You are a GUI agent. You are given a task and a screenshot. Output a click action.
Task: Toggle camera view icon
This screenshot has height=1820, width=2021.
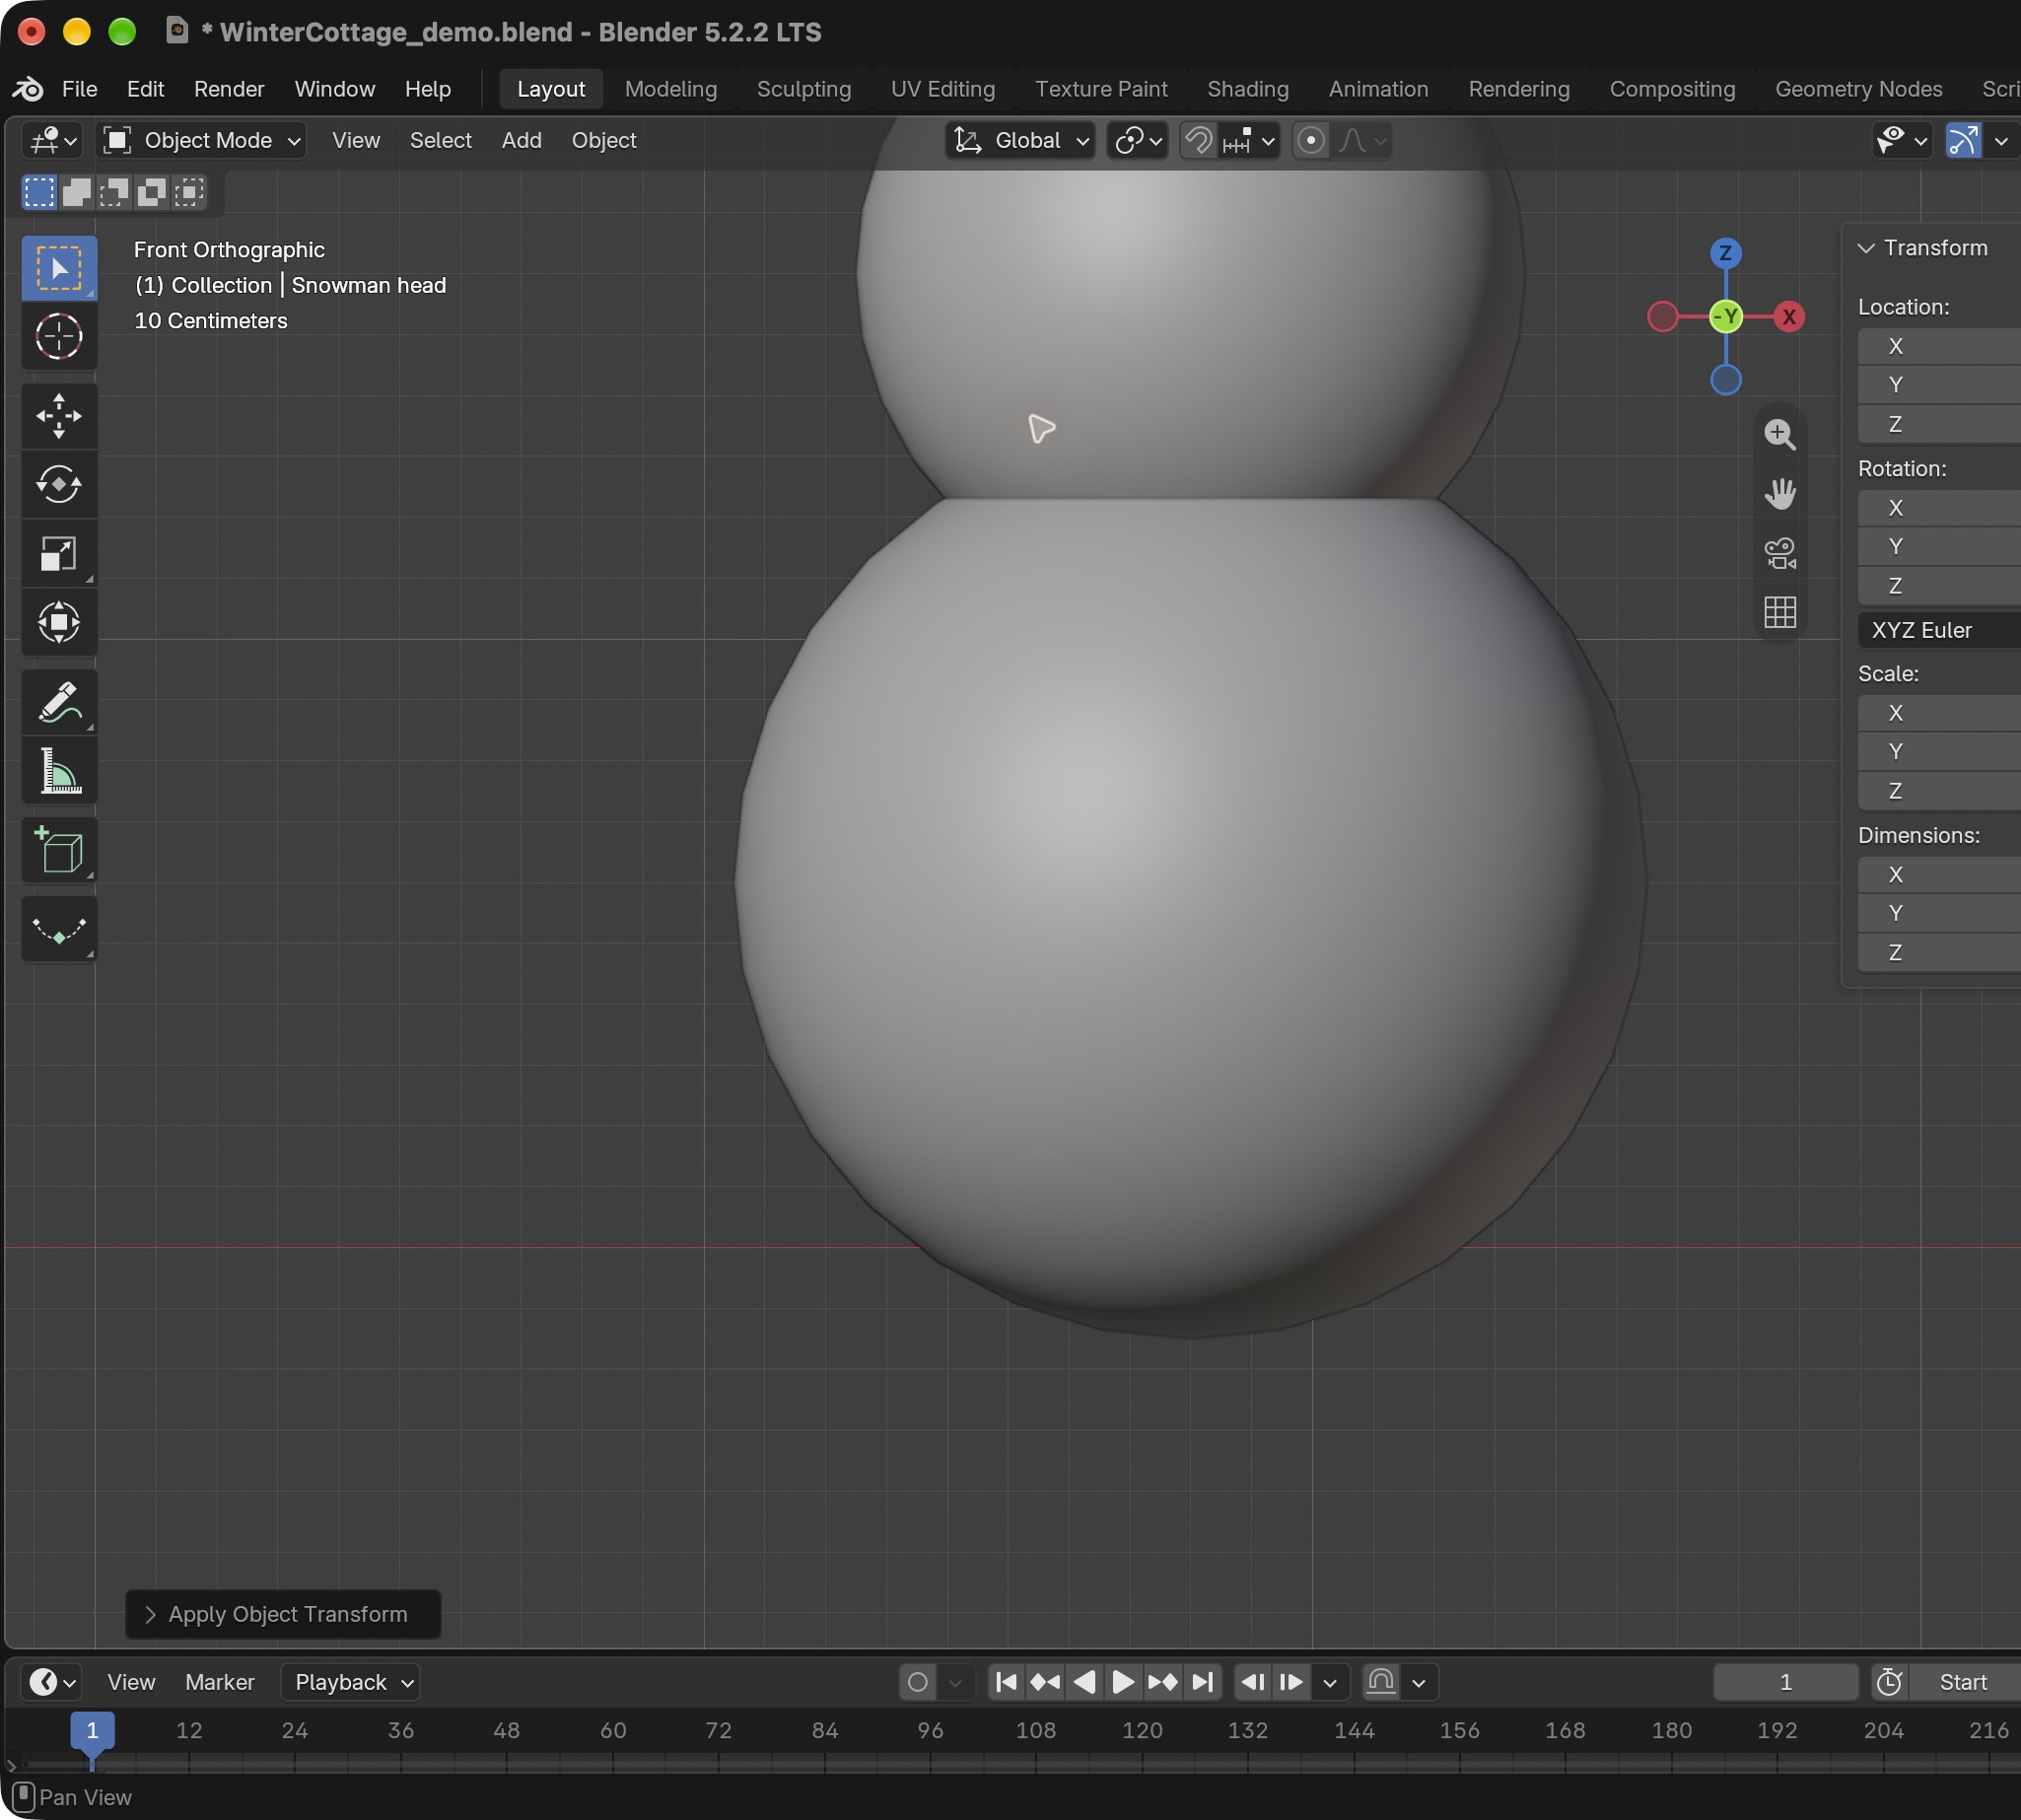(x=1779, y=552)
